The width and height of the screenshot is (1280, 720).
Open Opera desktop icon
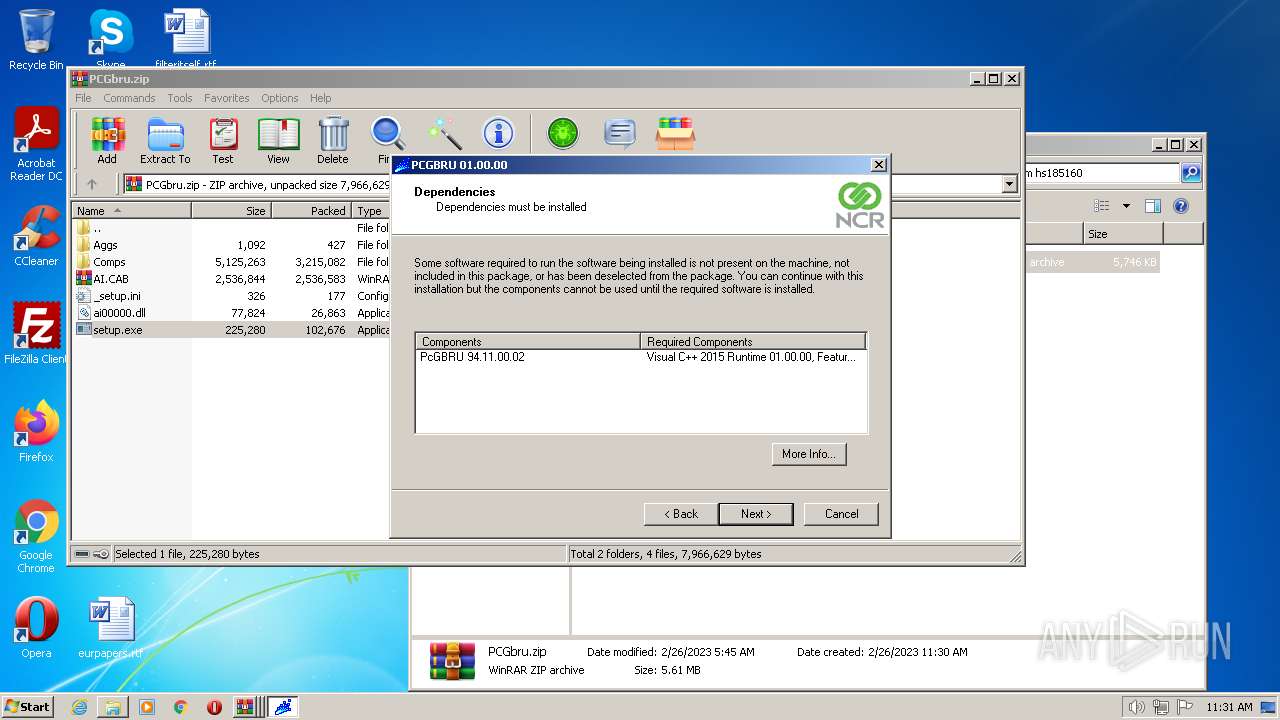[36, 628]
